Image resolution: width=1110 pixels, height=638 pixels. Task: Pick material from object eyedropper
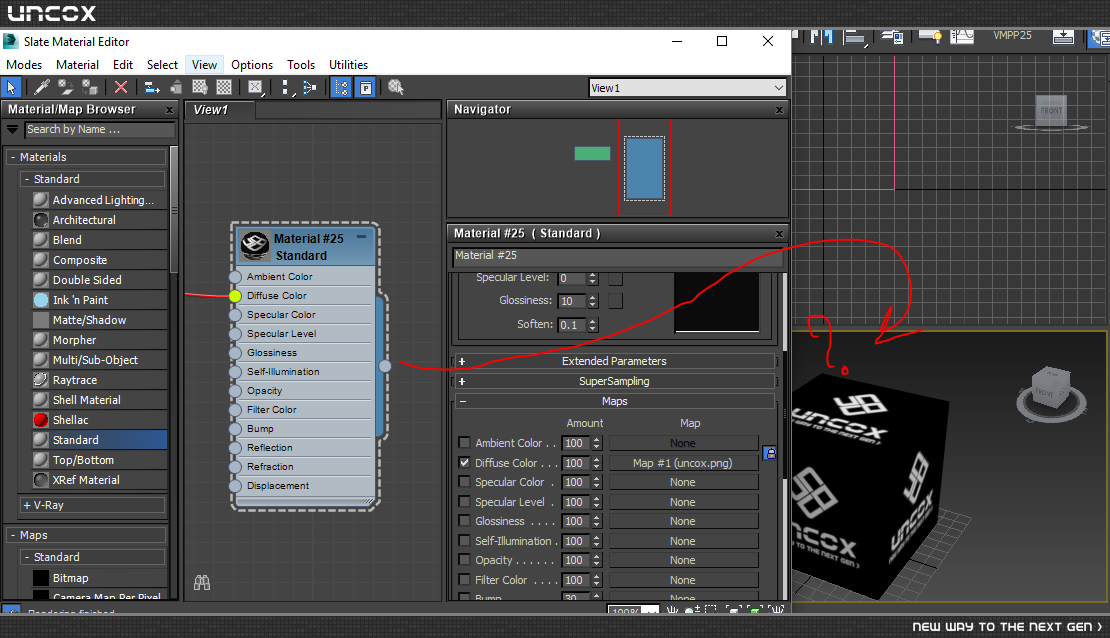[x=42, y=88]
